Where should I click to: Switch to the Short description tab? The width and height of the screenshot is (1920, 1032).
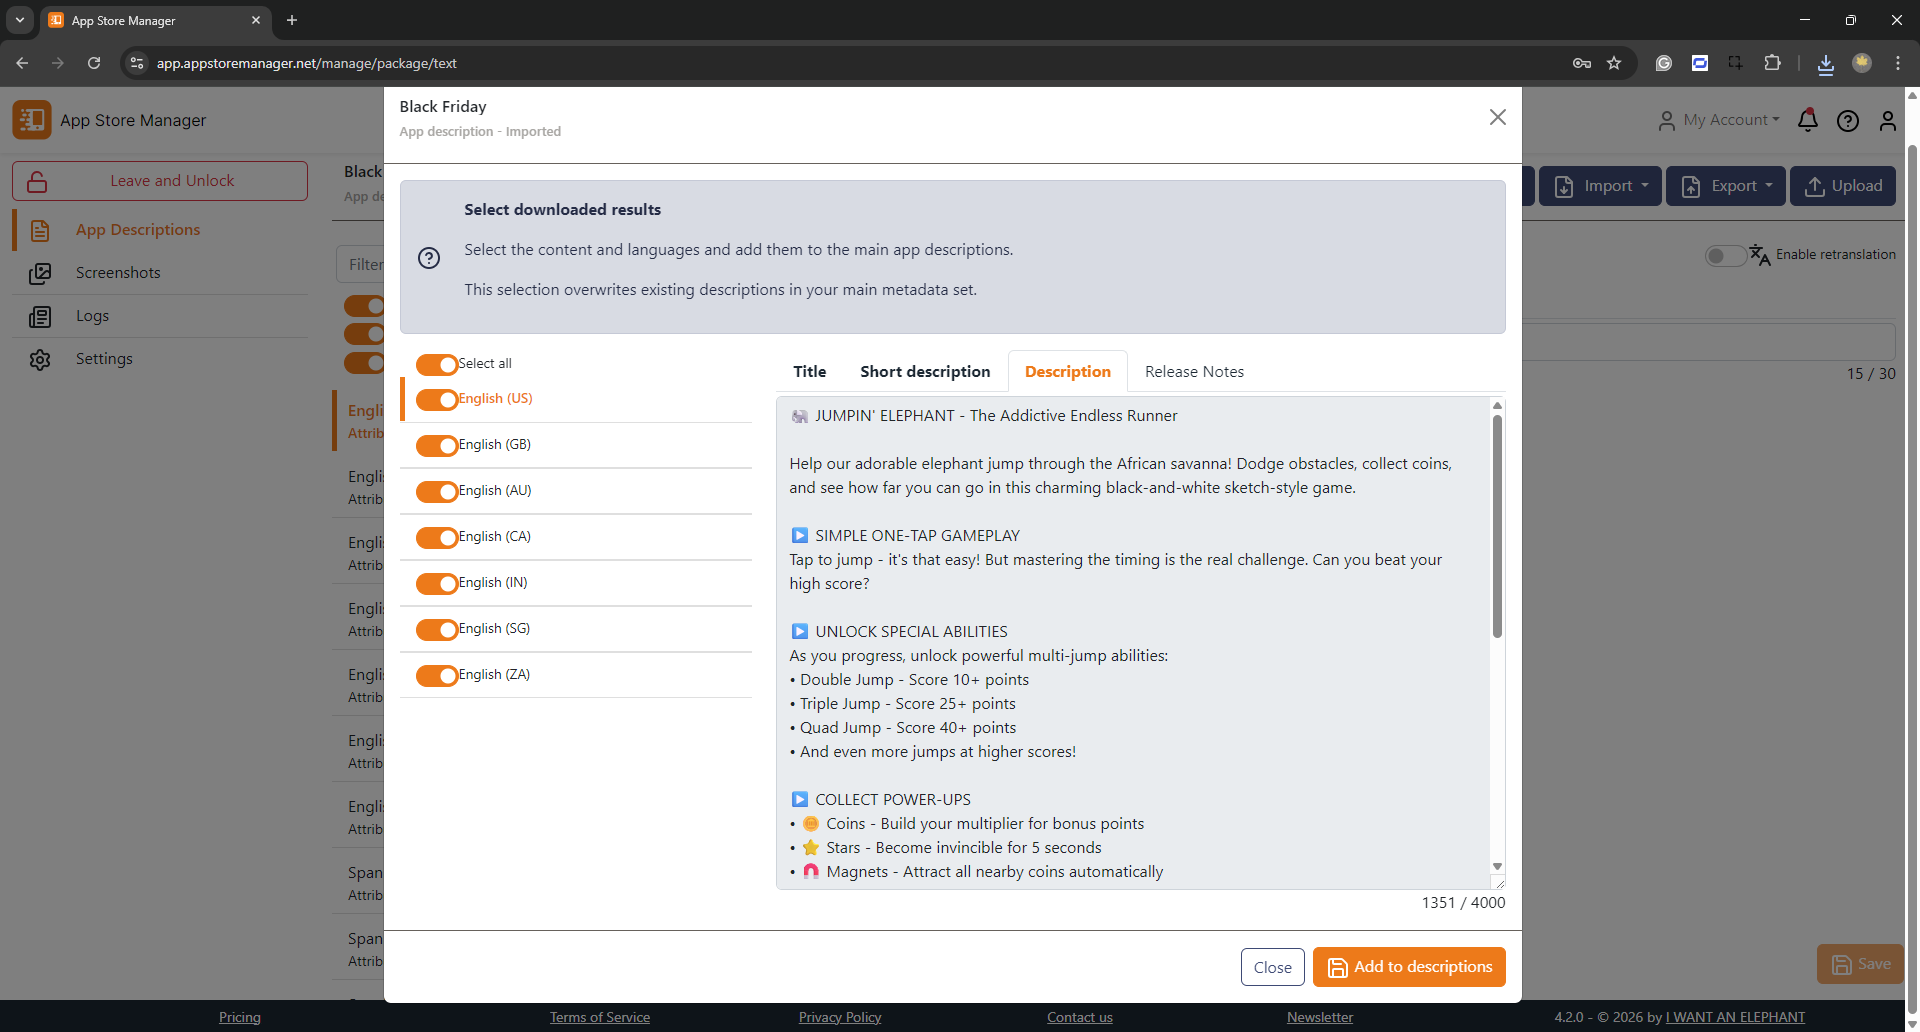(x=925, y=372)
